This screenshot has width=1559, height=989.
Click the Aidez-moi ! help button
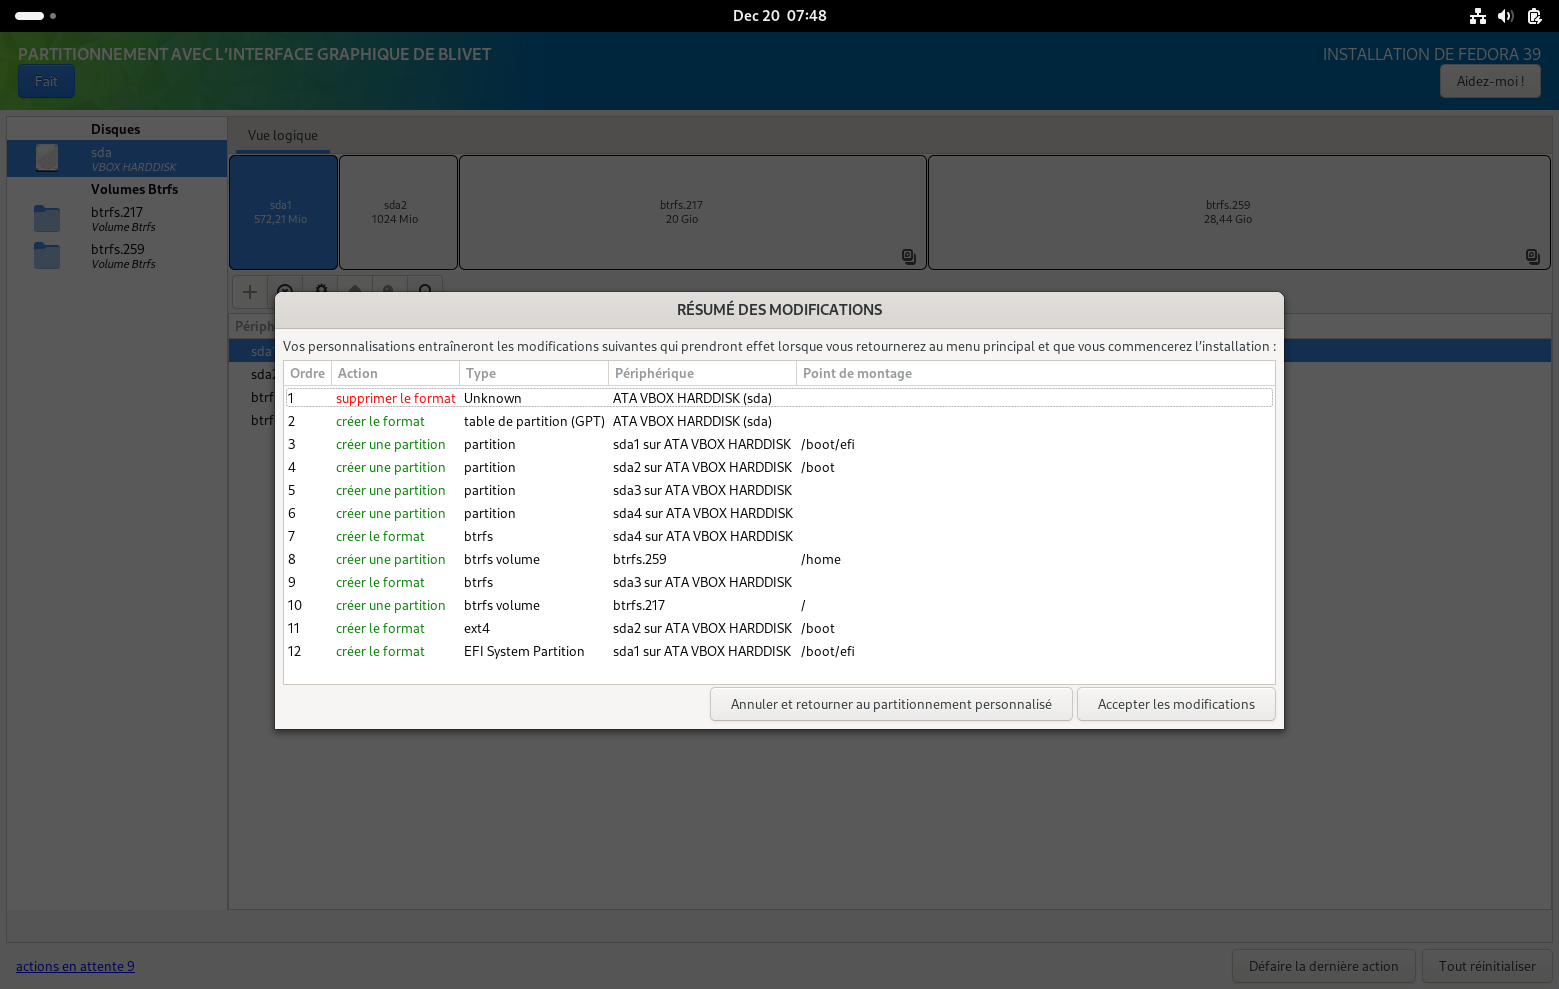coord(1489,81)
